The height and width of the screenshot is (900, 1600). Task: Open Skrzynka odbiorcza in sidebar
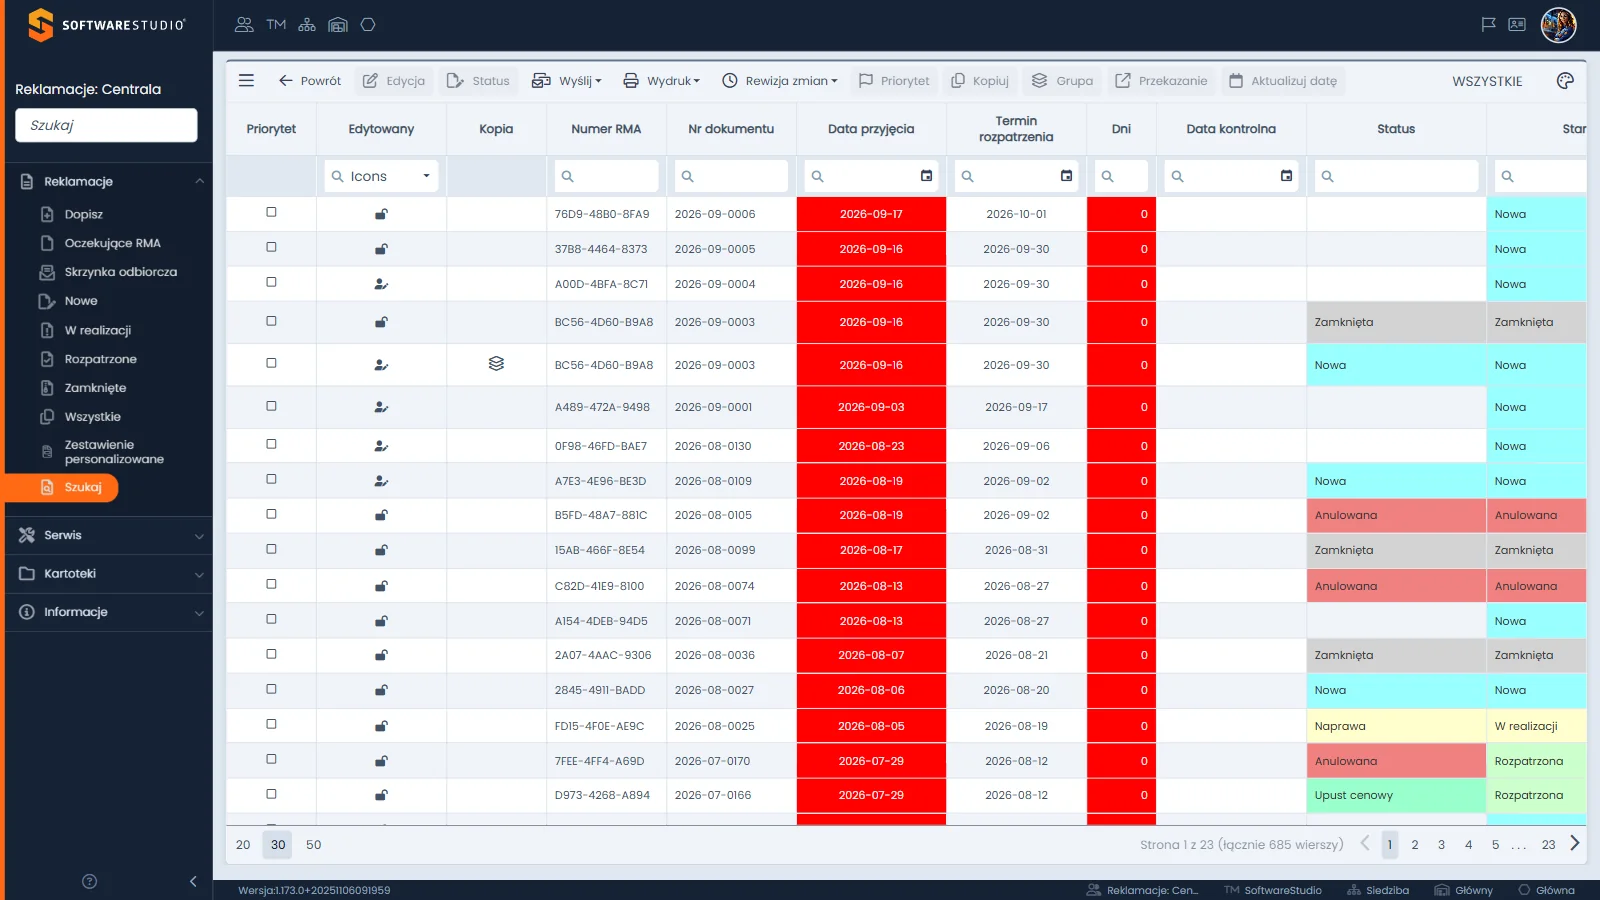click(x=120, y=272)
